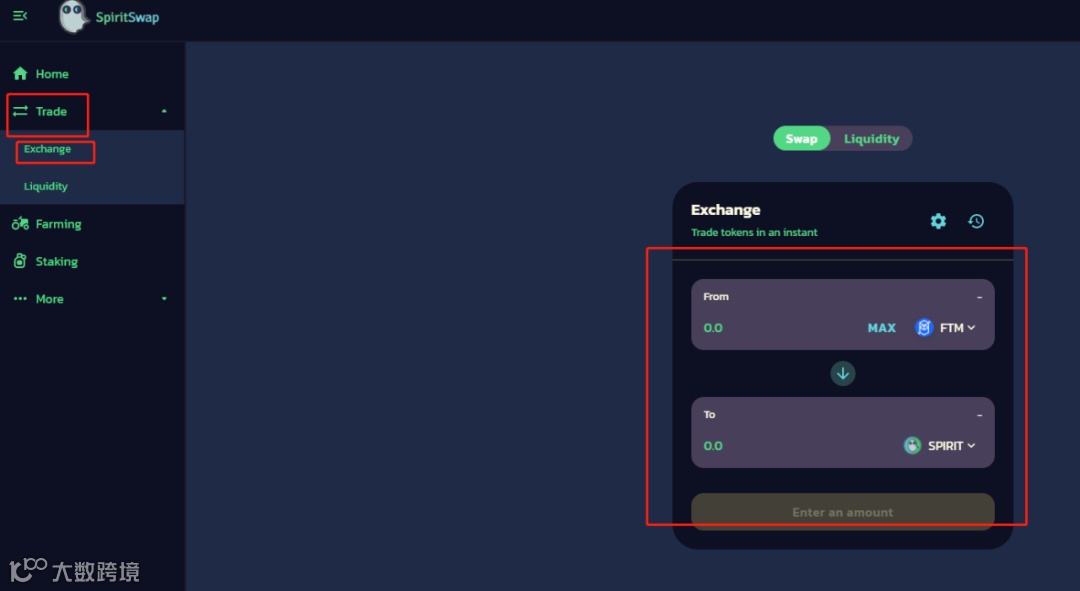Switch to the Swap tab
The width and height of the screenshot is (1080, 591).
(x=801, y=138)
